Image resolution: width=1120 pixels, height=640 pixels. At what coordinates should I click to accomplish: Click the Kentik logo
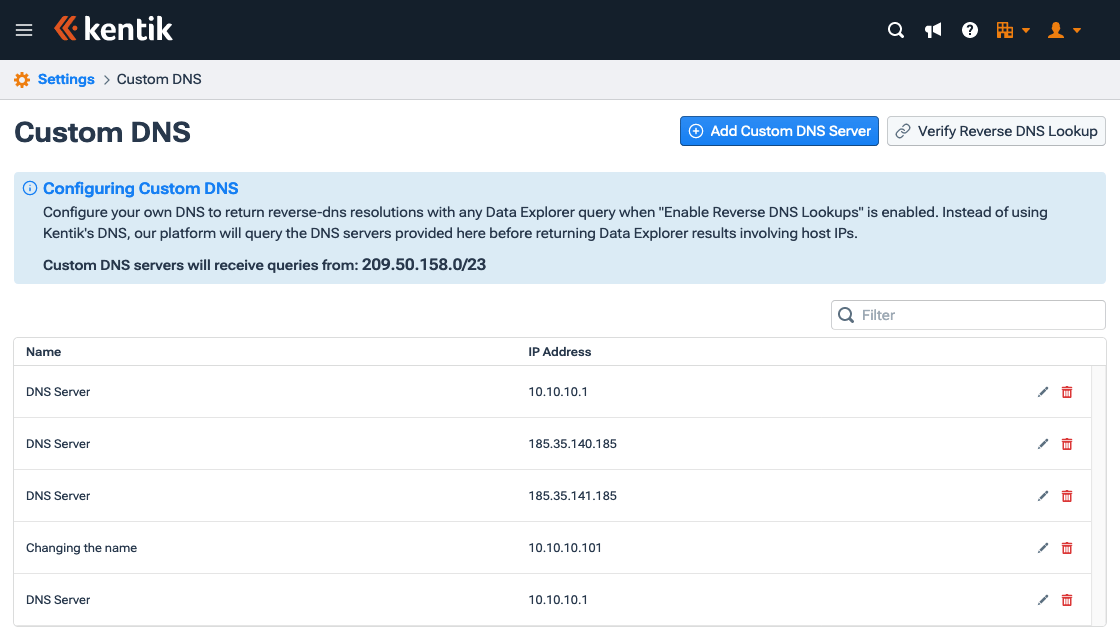pyautogui.click(x=113, y=29)
